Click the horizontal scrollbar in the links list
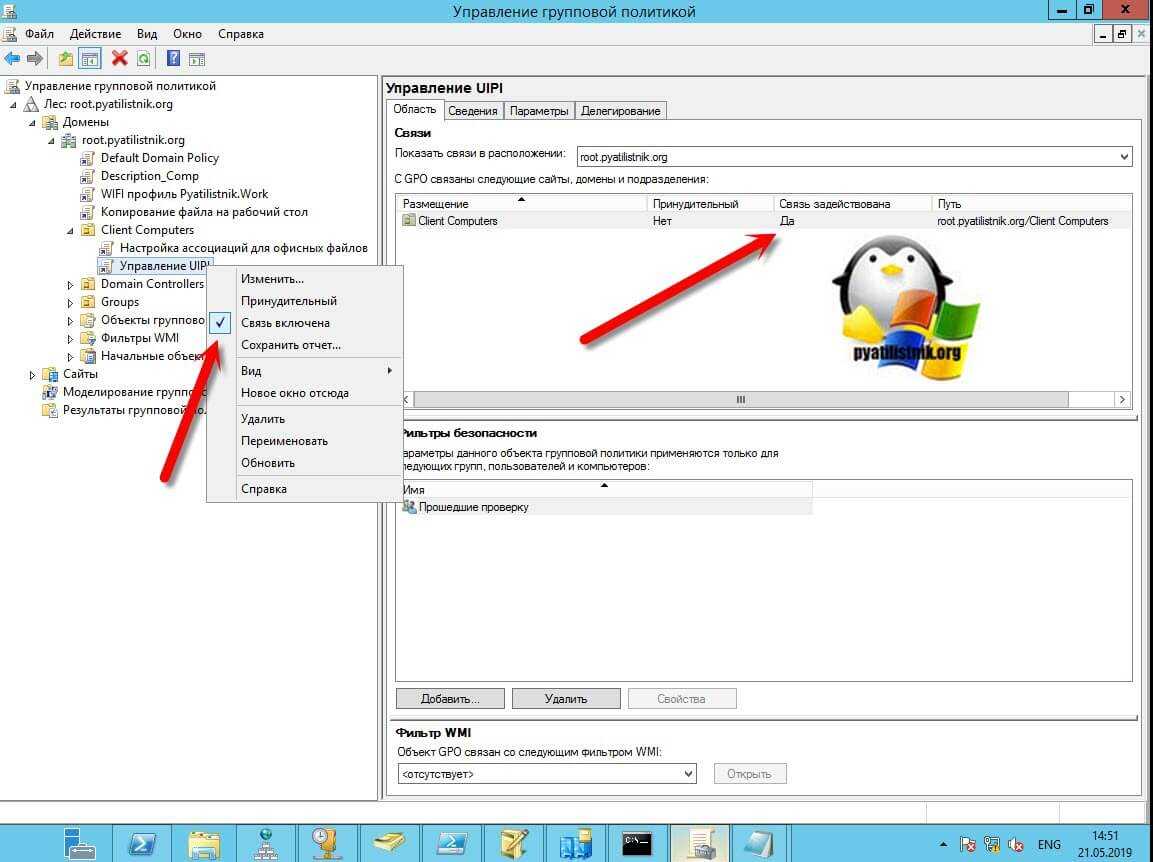1153x862 pixels. tap(741, 399)
